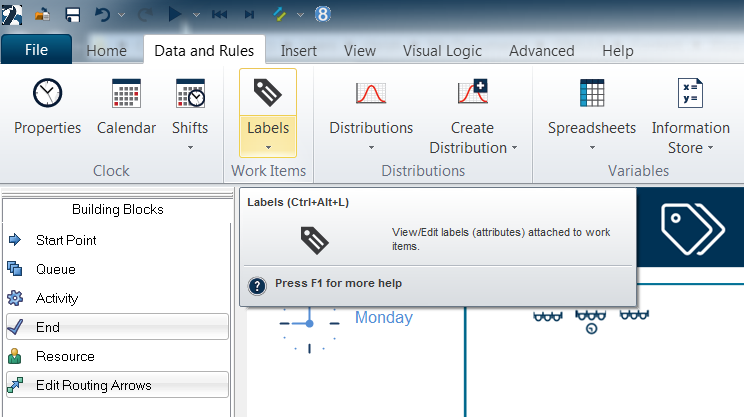Open the Play button options dropdown
The height and width of the screenshot is (417, 744).
coord(196,15)
